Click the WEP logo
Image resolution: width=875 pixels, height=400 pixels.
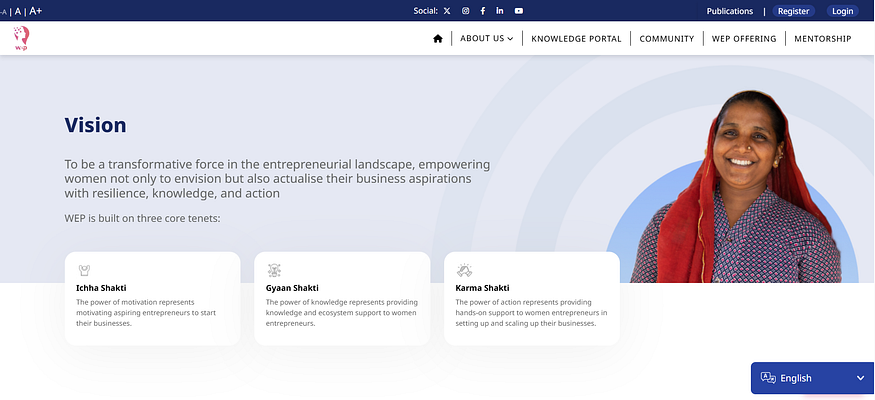(22, 38)
